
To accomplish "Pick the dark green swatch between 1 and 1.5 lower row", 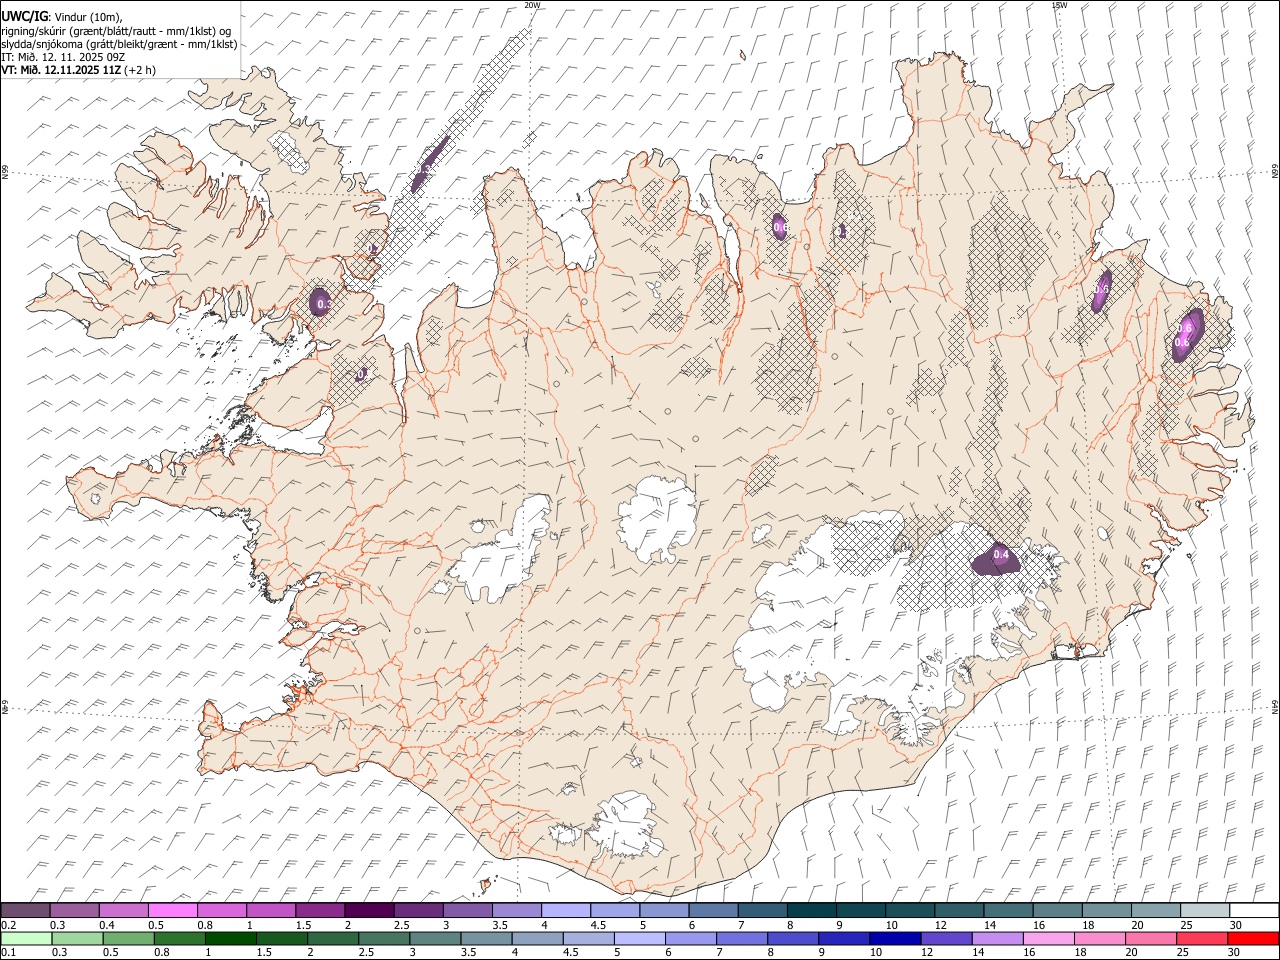I will click(x=230, y=938).
